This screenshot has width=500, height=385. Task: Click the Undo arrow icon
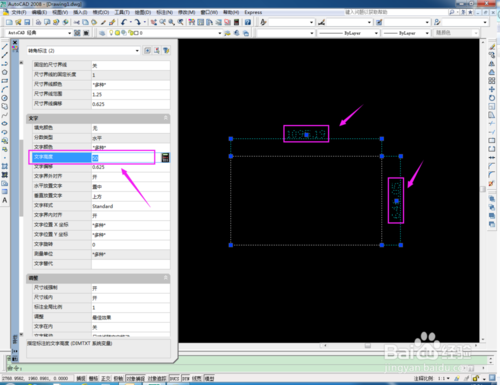pyautogui.click(x=124, y=22)
